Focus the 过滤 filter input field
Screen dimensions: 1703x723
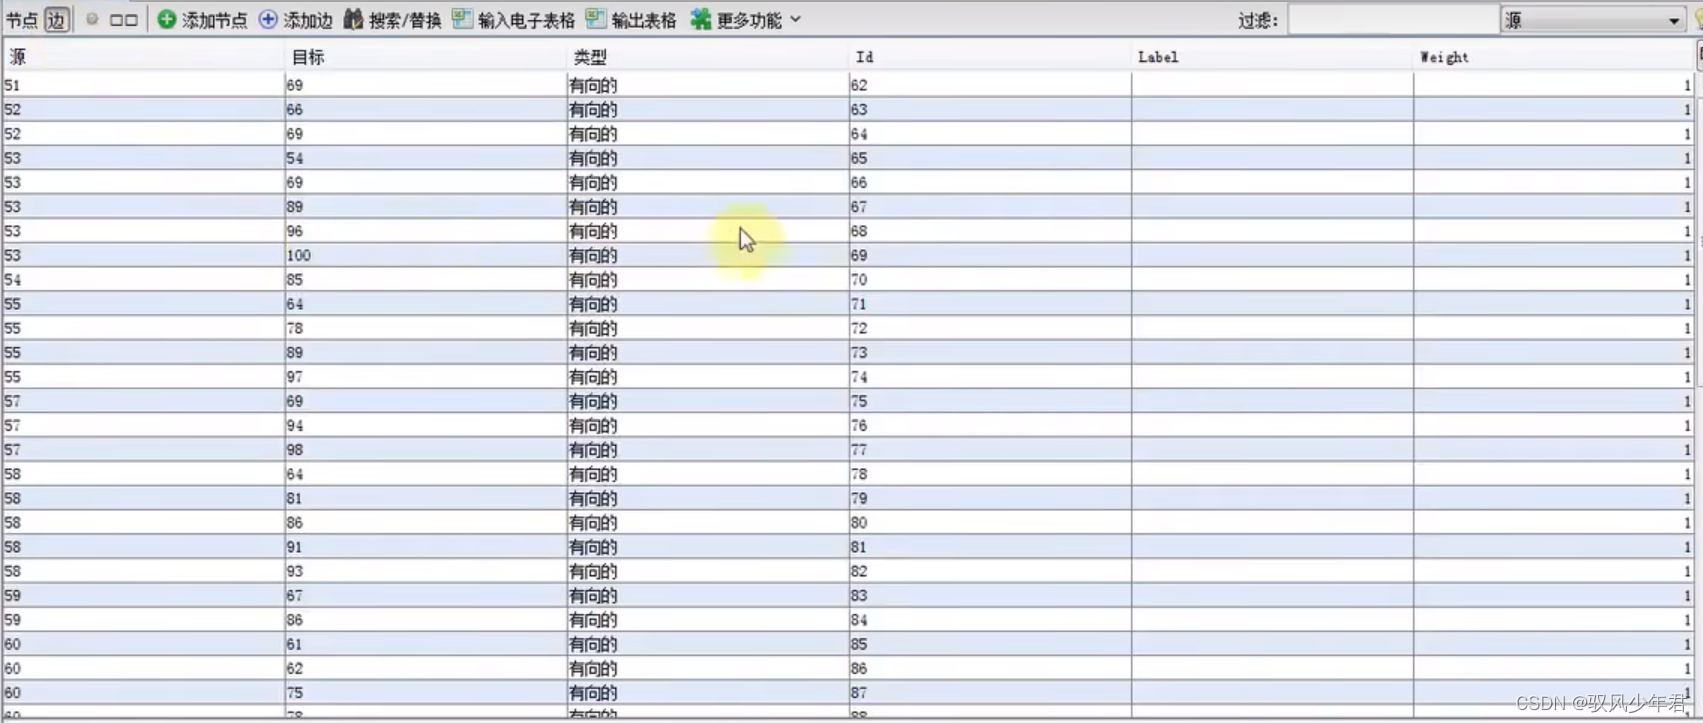1392,20
